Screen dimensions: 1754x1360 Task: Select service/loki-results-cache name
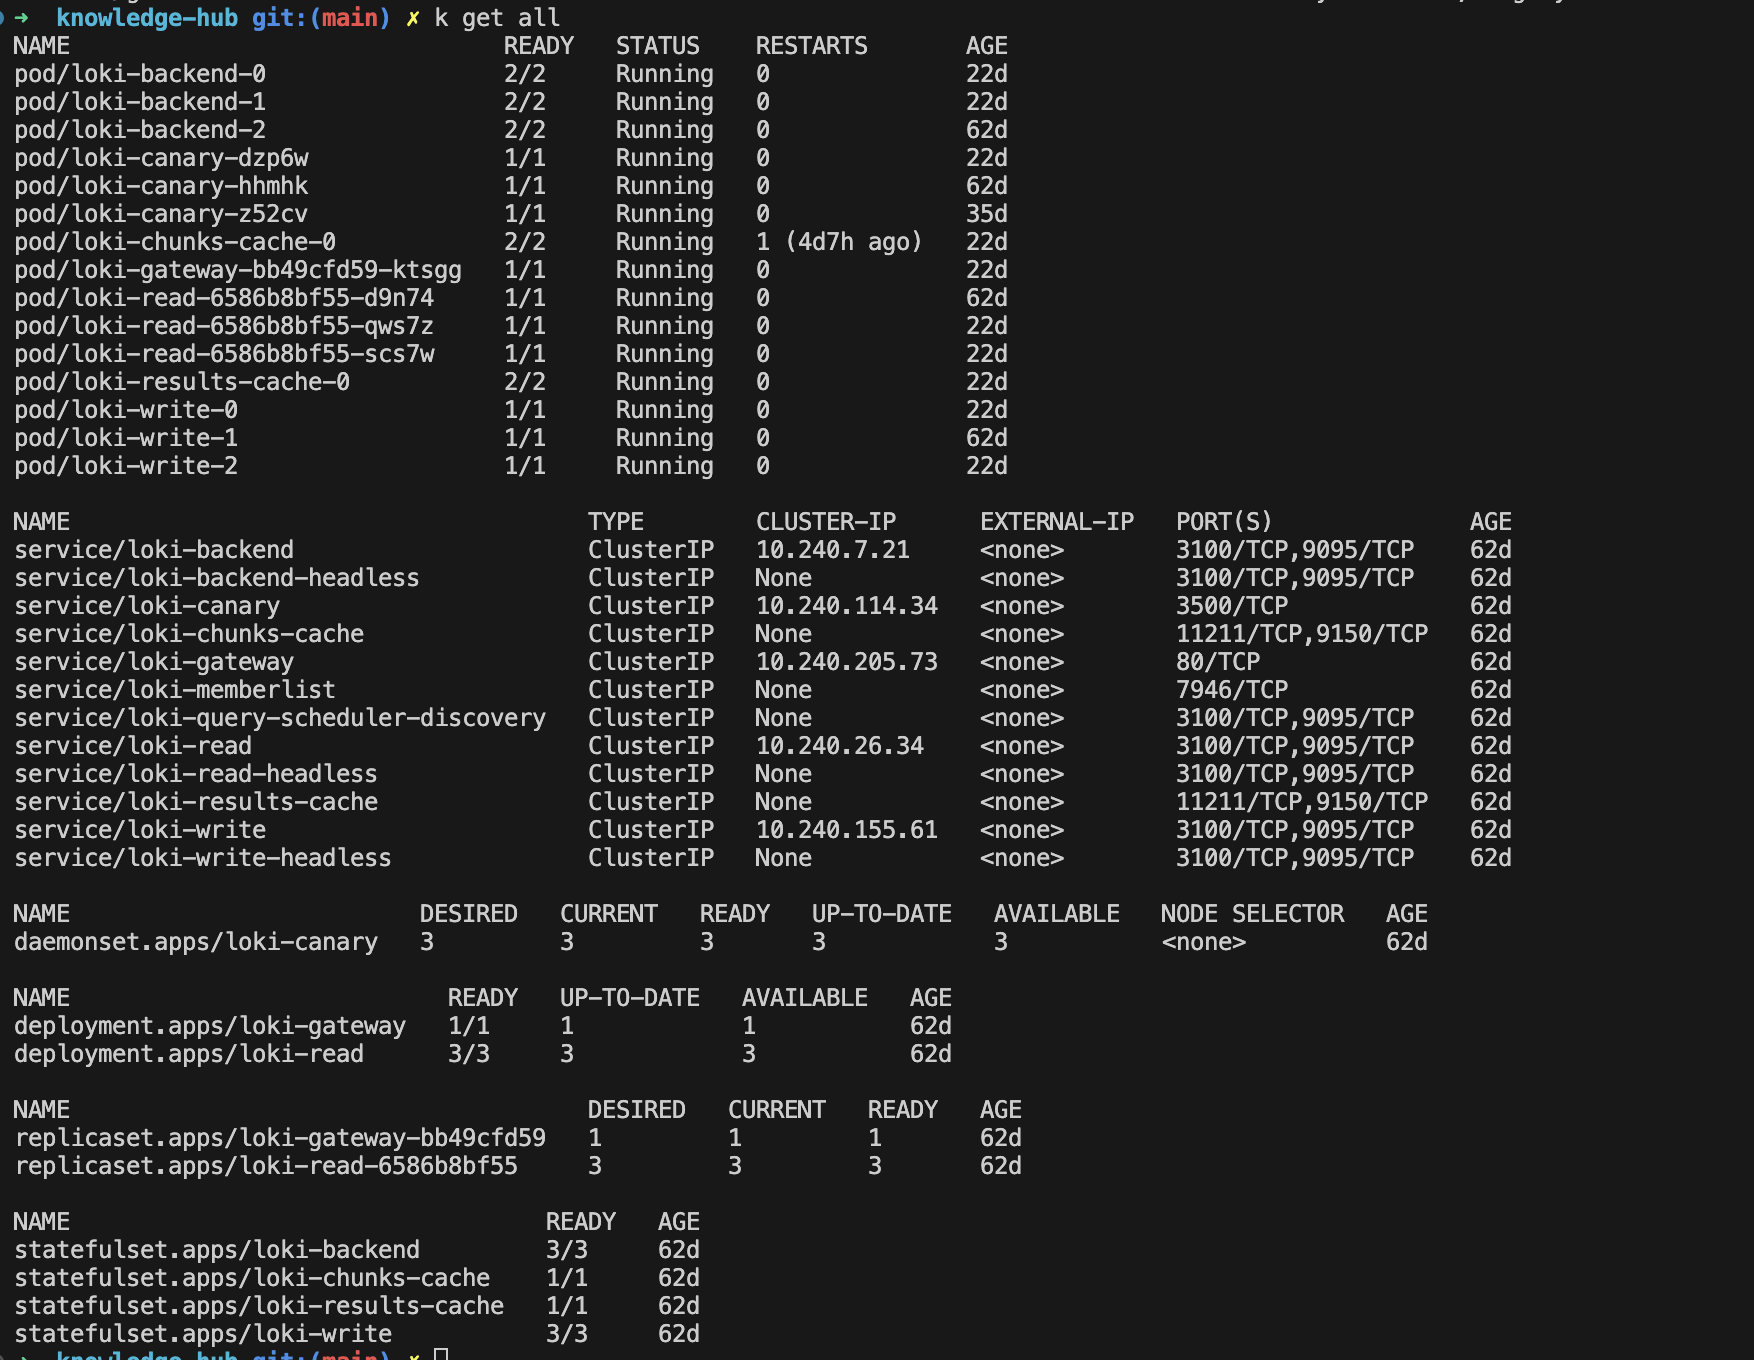tap(196, 802)
